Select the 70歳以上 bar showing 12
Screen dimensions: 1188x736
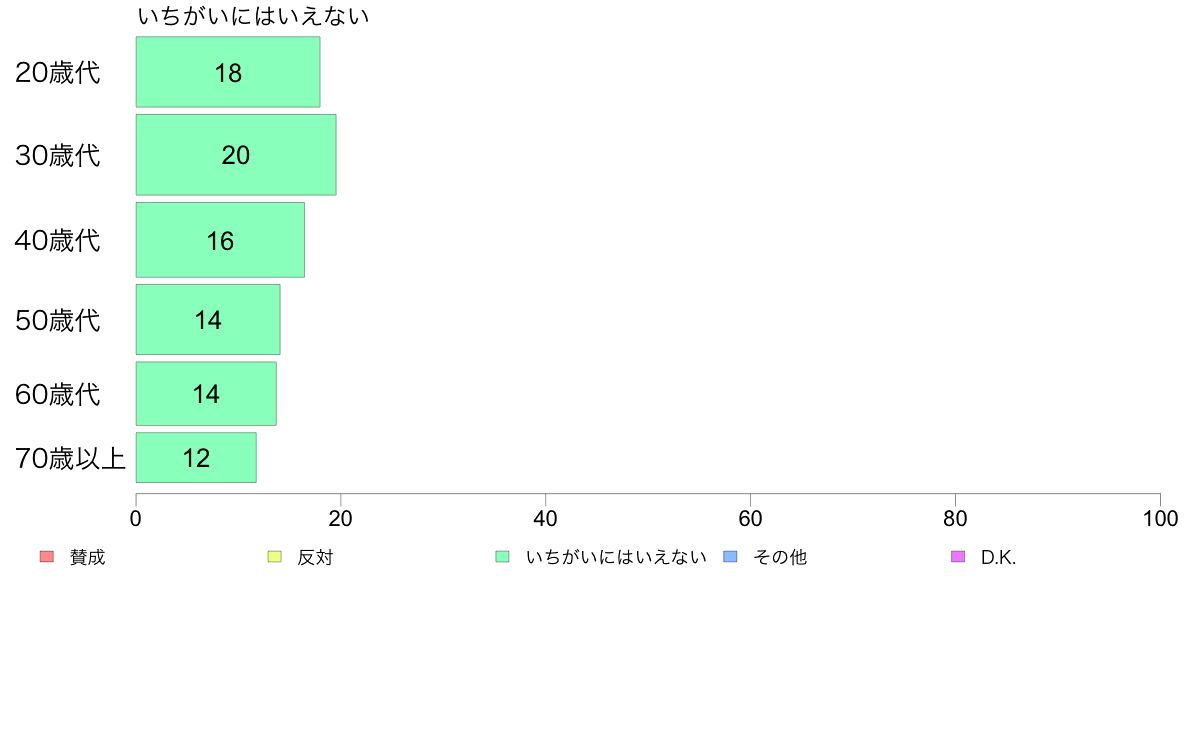pos(196,457)
